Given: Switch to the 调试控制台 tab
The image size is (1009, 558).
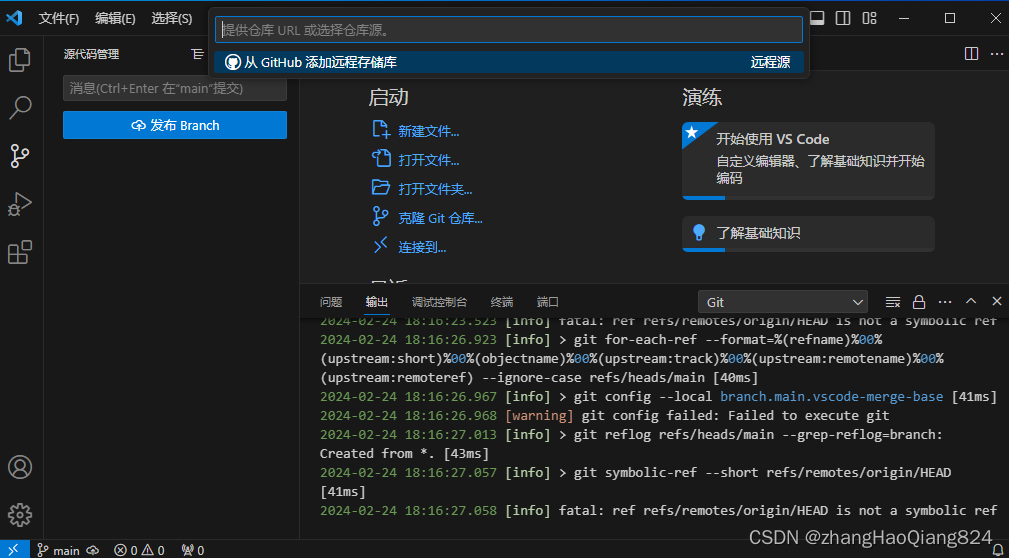Looking at the screenshot, I should pyautogui.click(x=440, y=302).
